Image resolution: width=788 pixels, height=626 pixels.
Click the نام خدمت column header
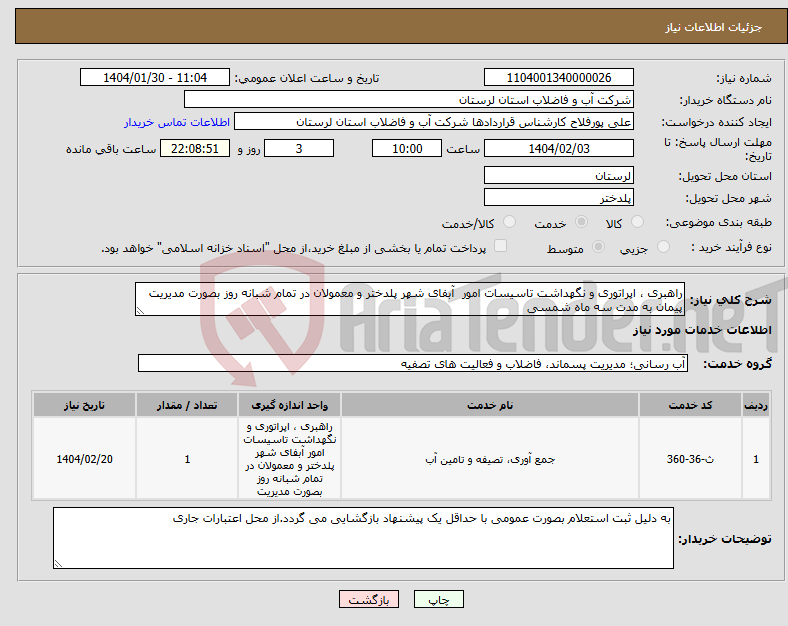[490, 405]
